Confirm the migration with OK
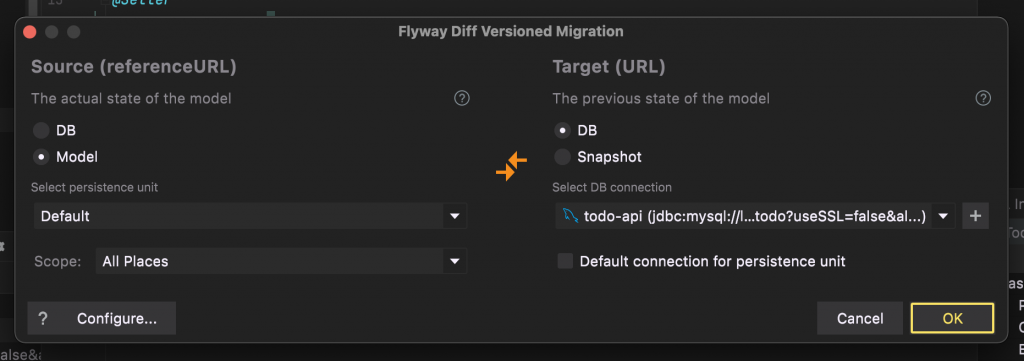Screen dimensions: 1024x361 point(953,319)
